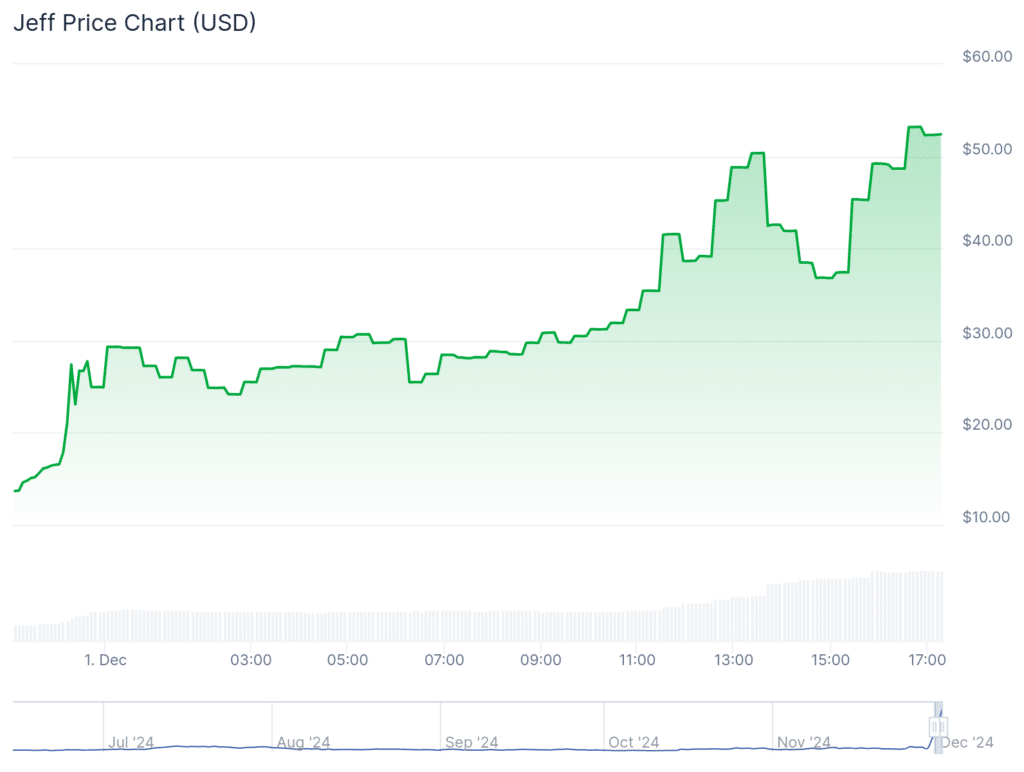Select the 13:00 time axis label
1024x772 pixels.
734,660
